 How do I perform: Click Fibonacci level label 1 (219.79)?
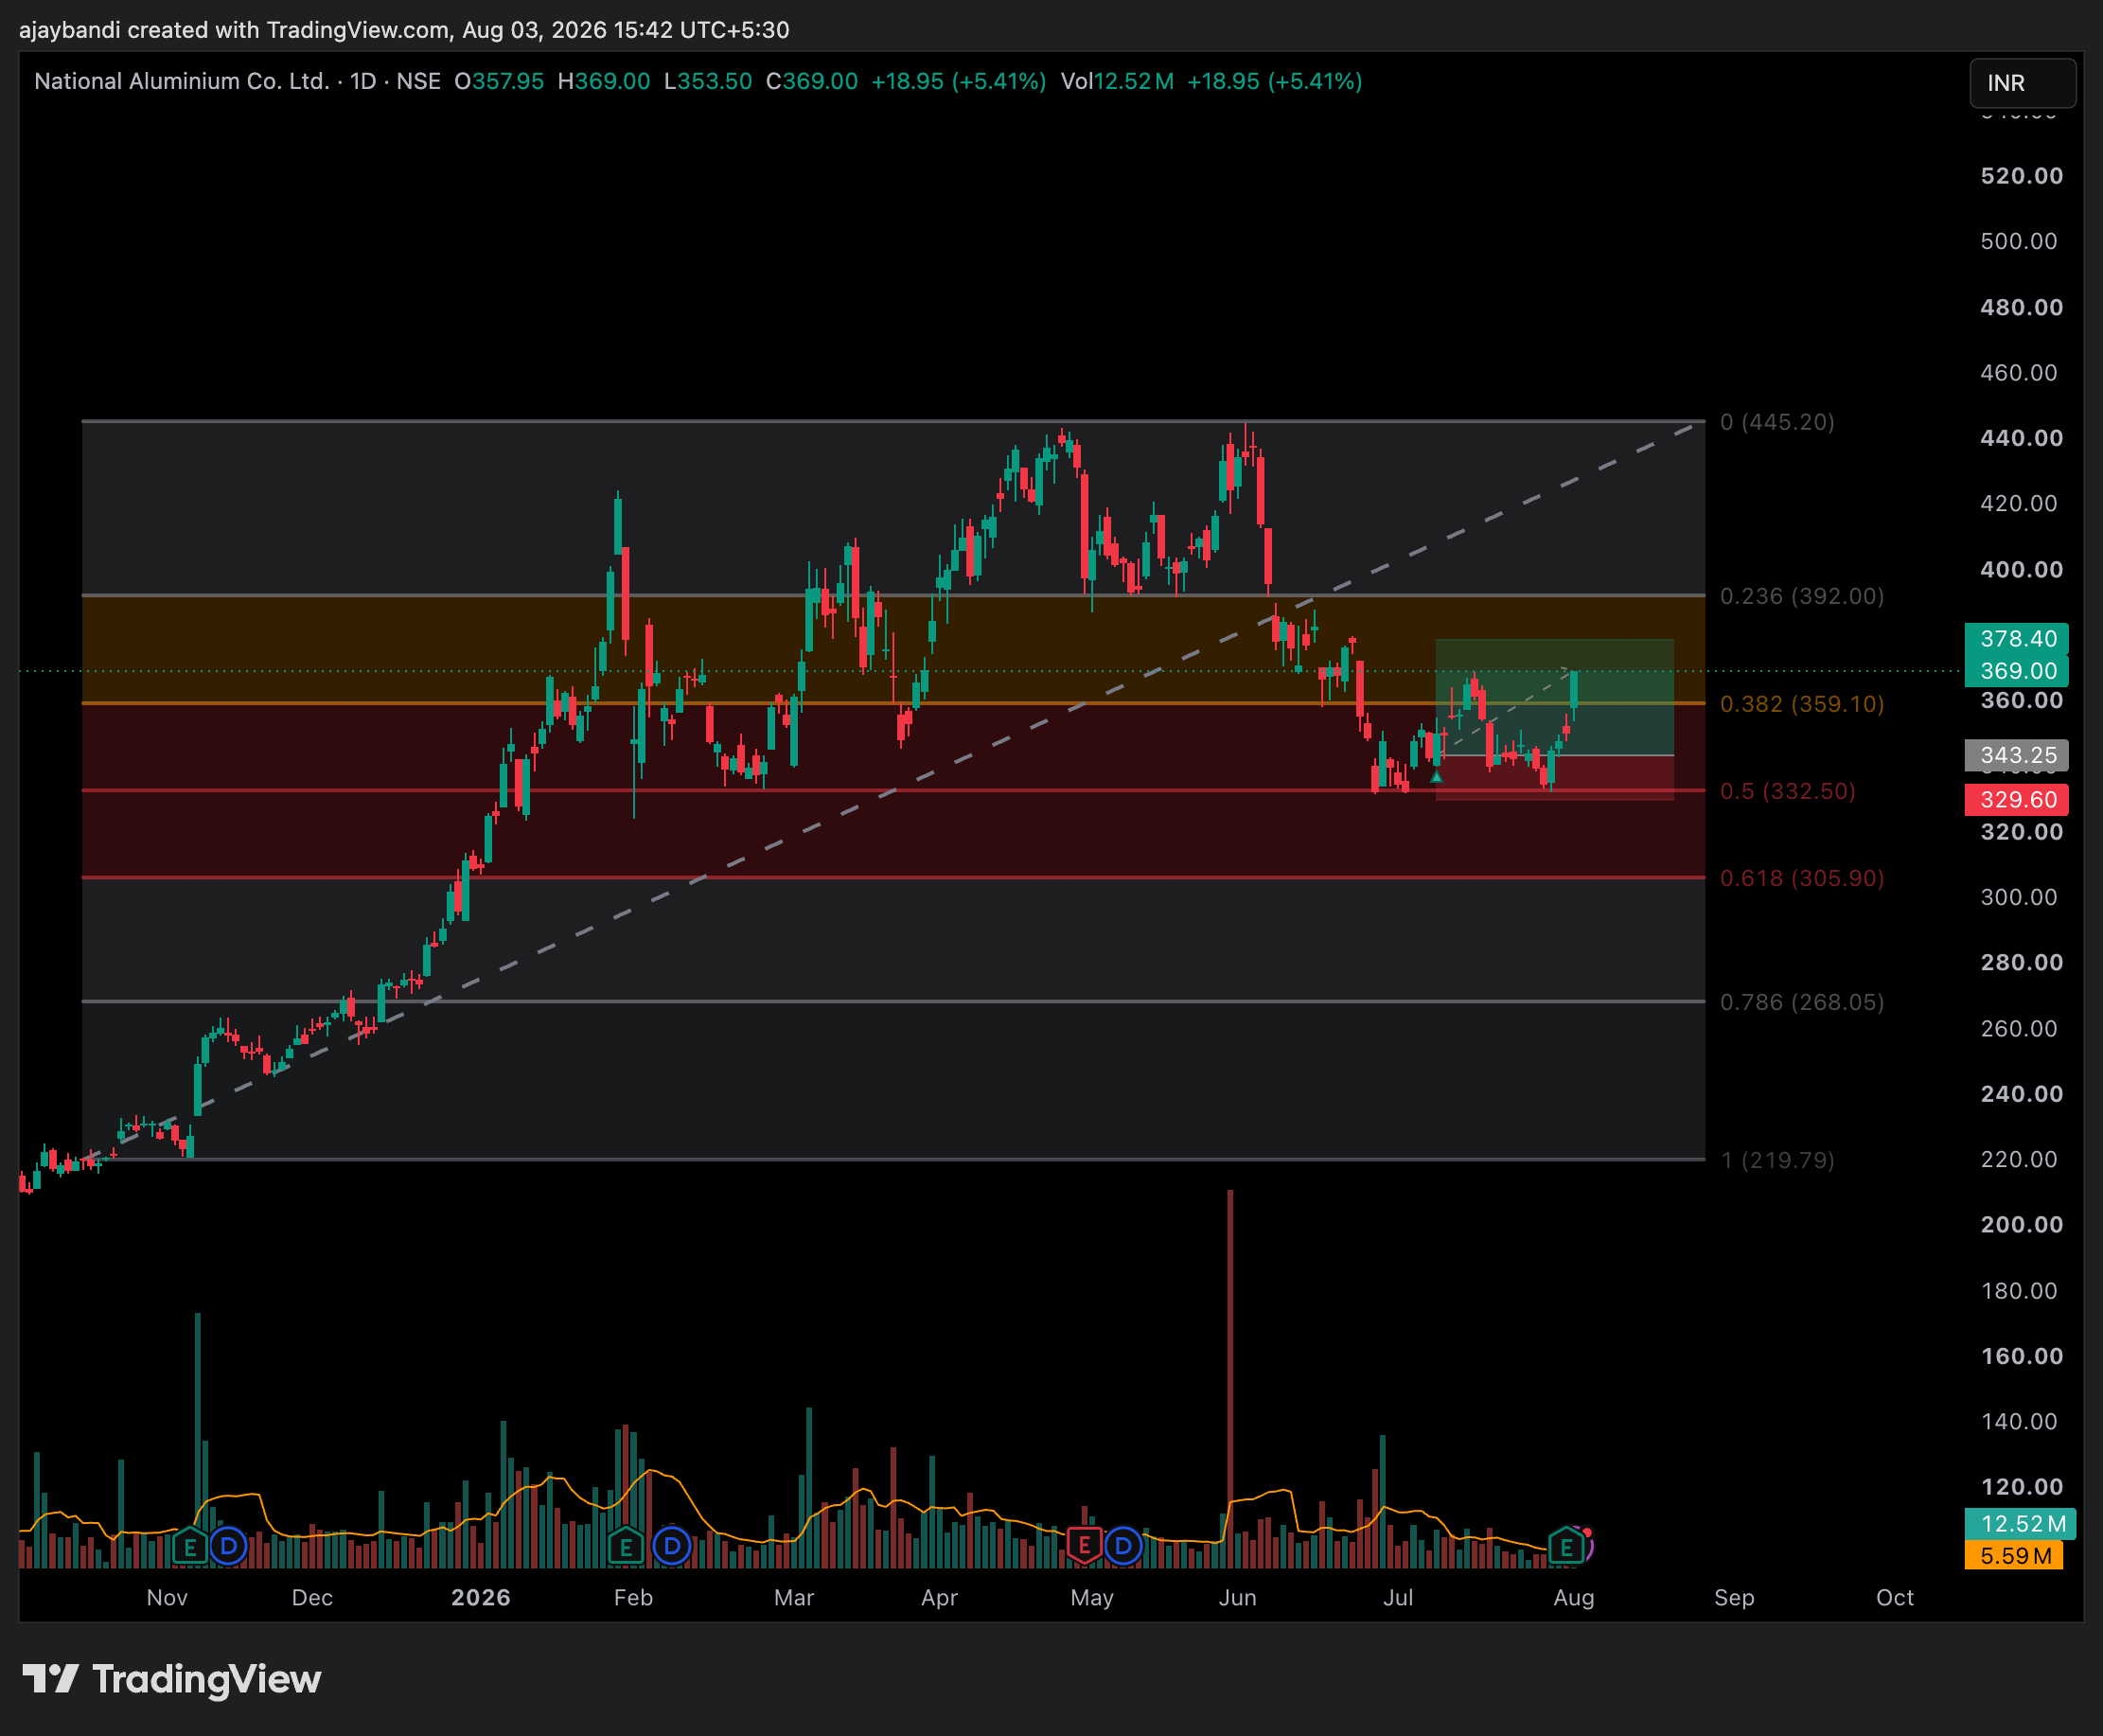[x=1777, y=1160]
